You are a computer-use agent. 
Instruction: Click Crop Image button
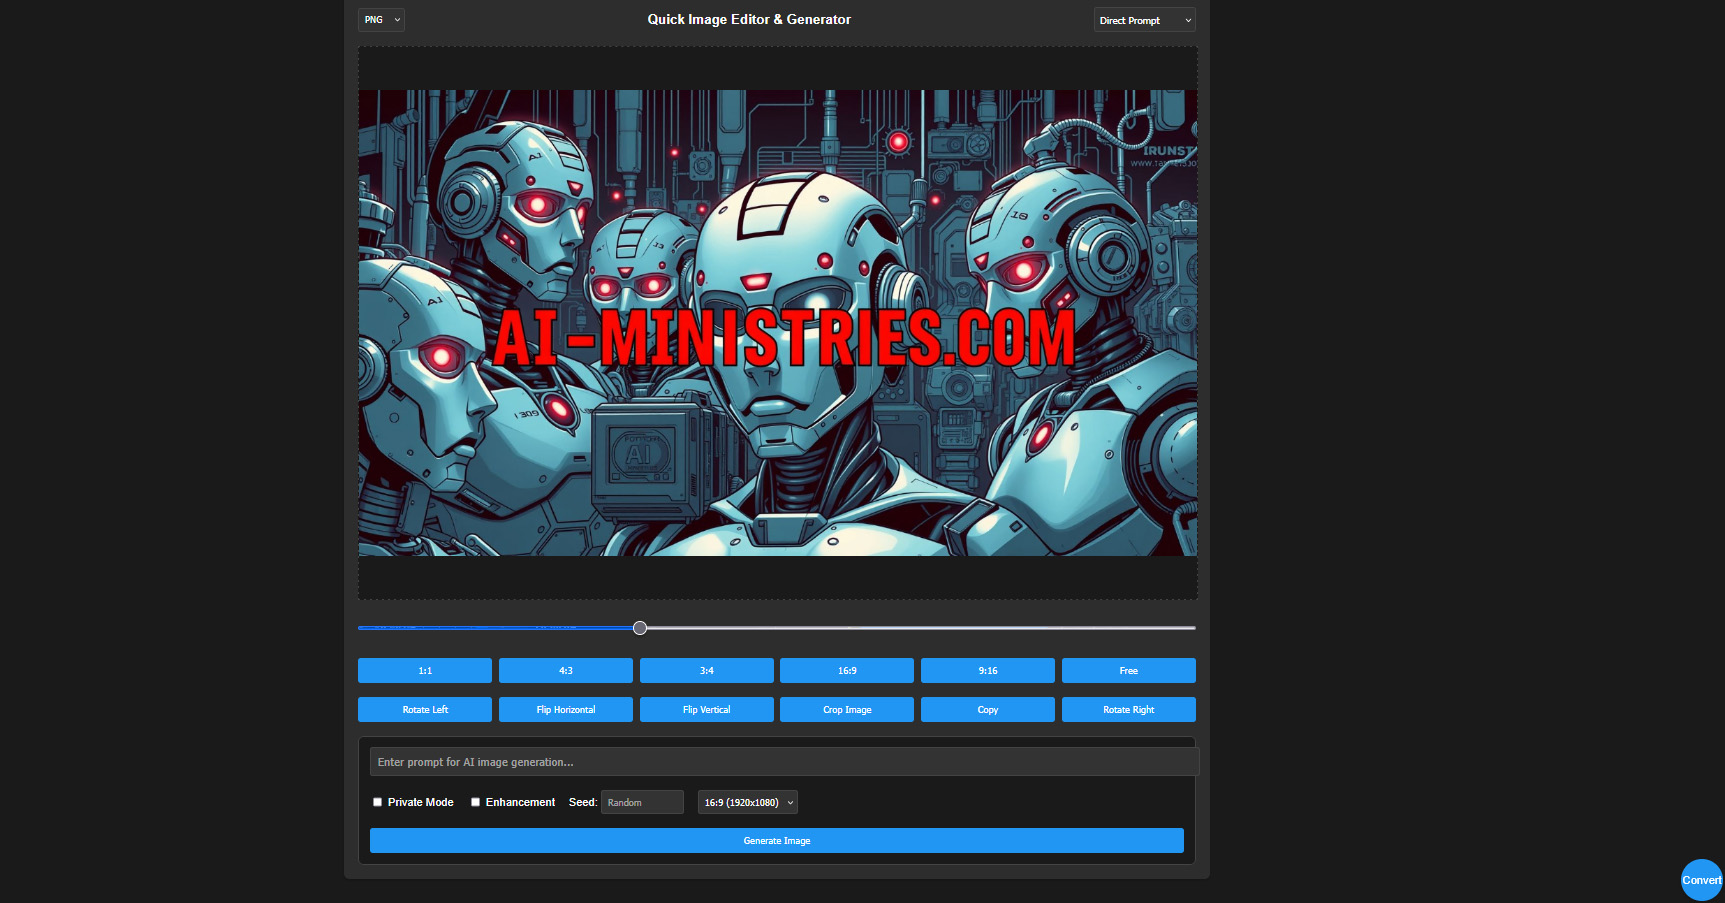(847, 709)
